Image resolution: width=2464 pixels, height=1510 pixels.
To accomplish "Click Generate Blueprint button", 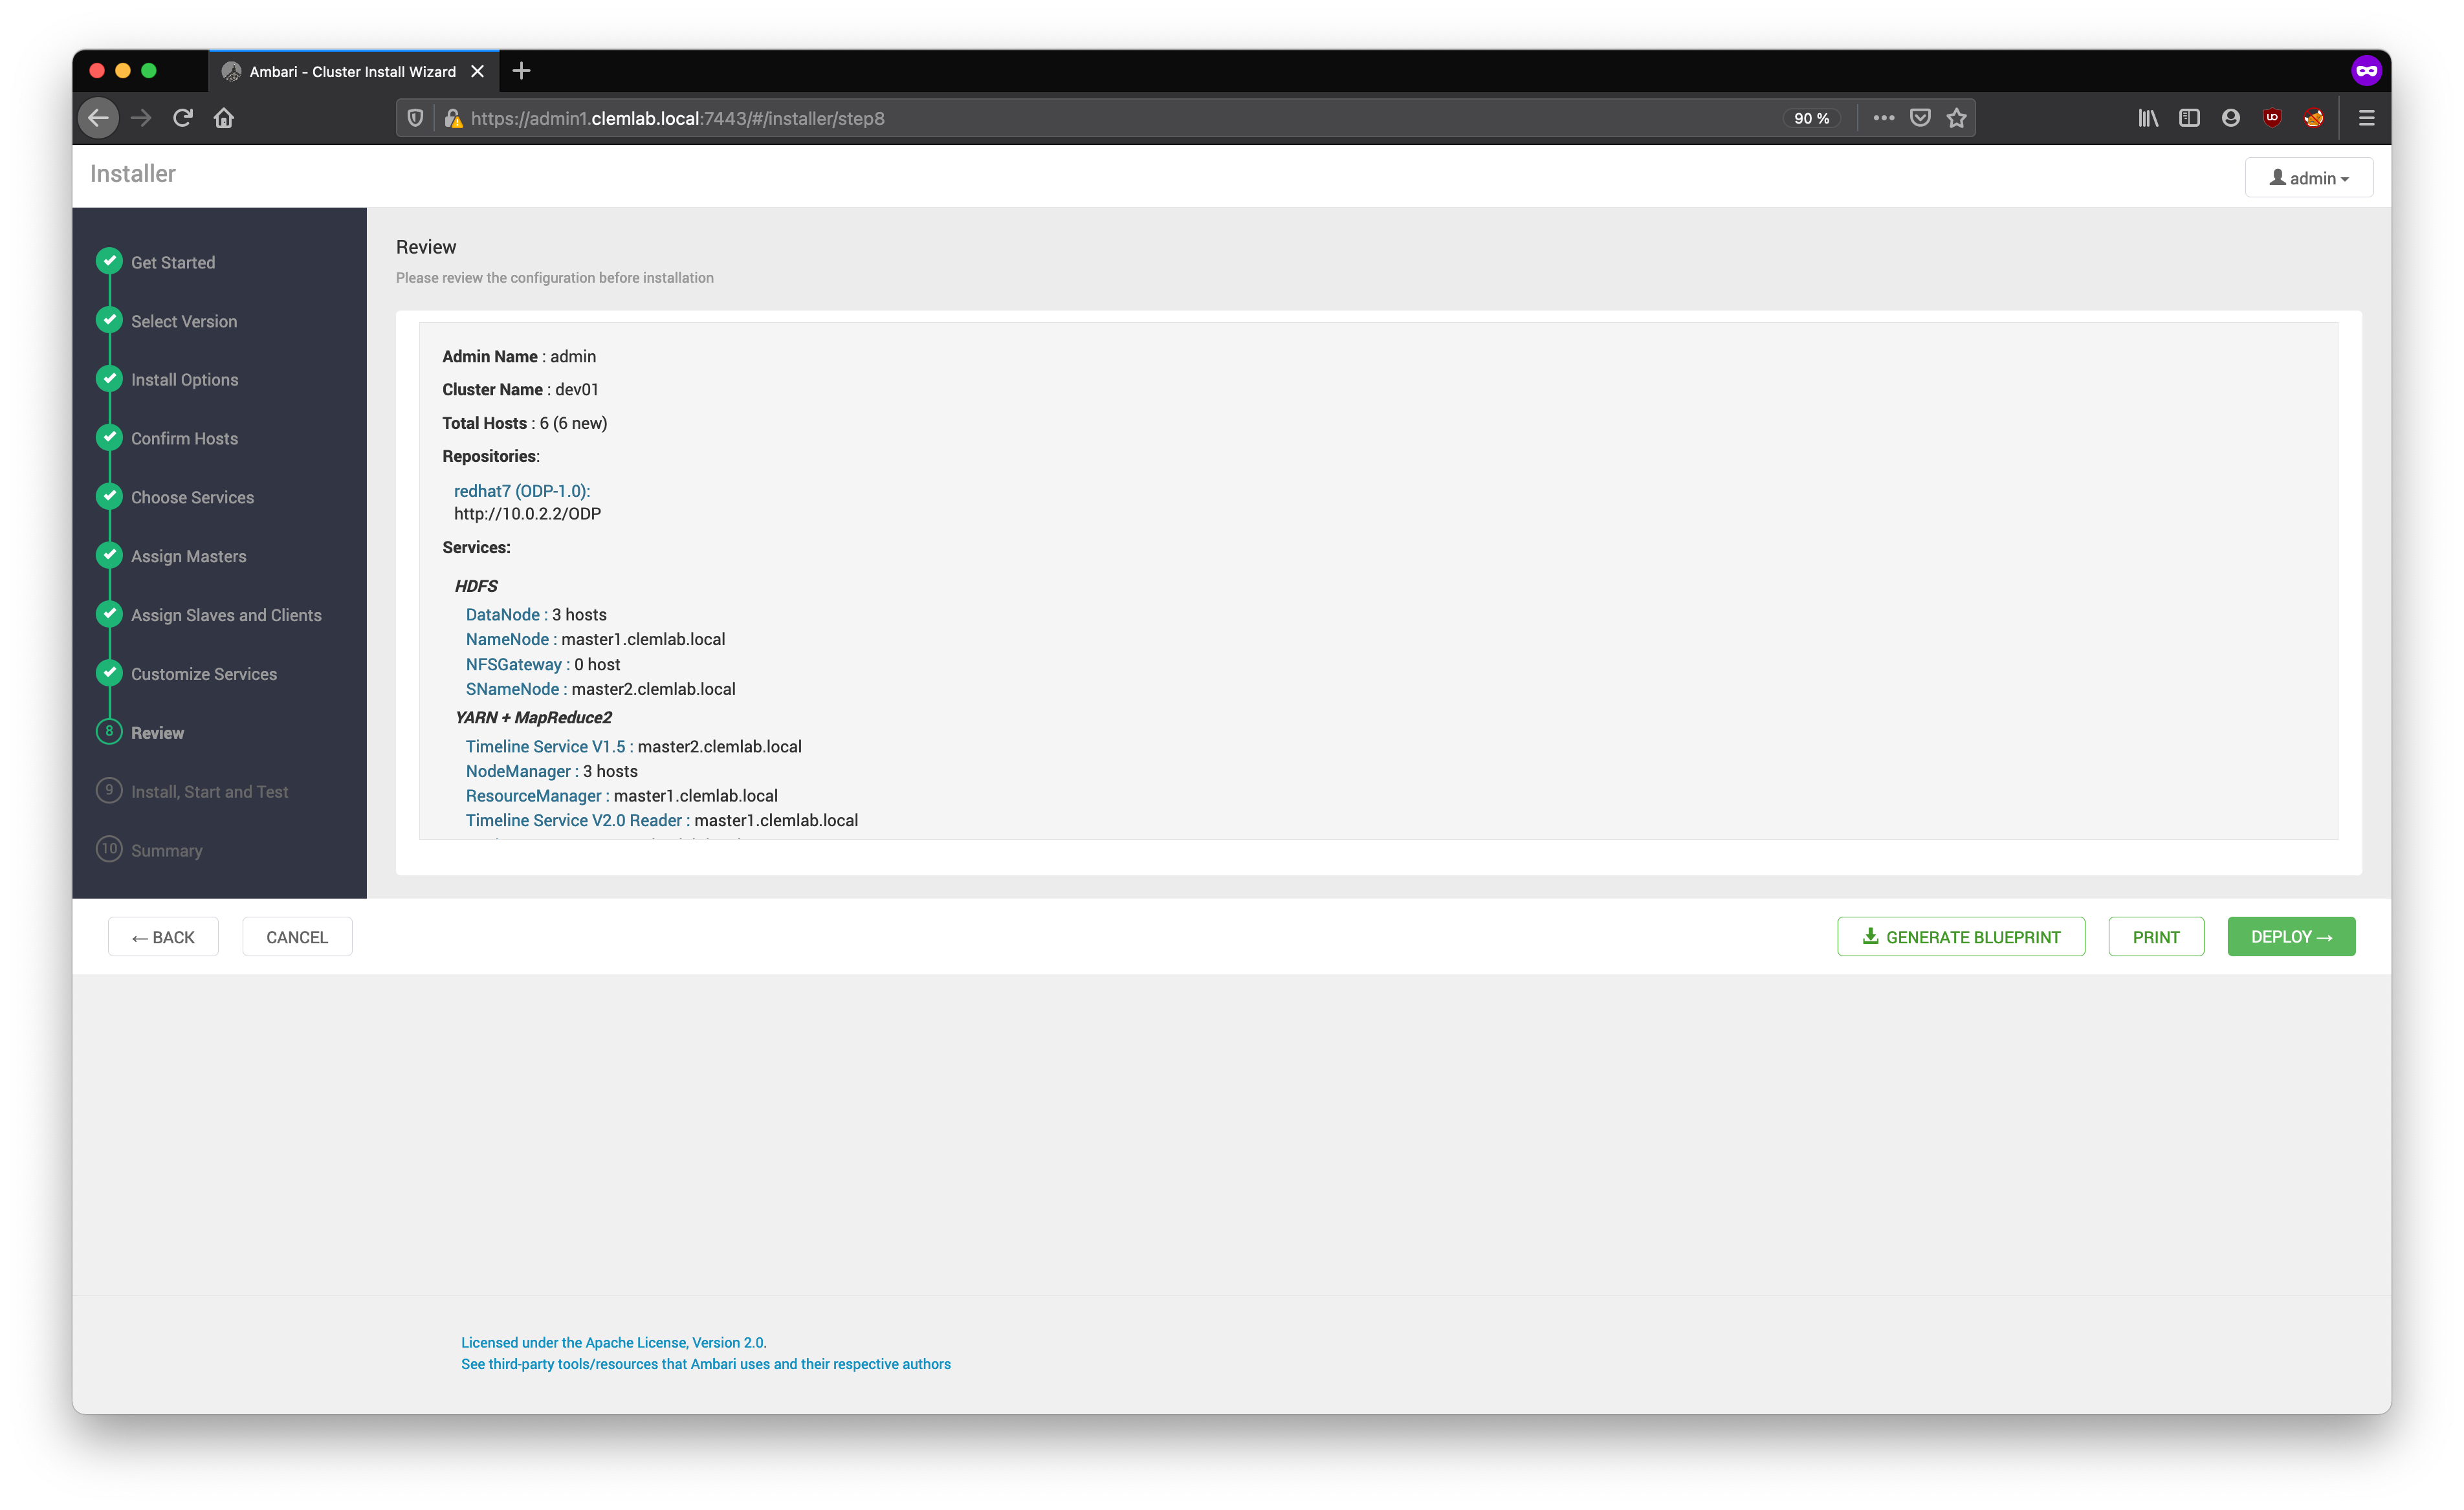I will tap(1960, 937).
